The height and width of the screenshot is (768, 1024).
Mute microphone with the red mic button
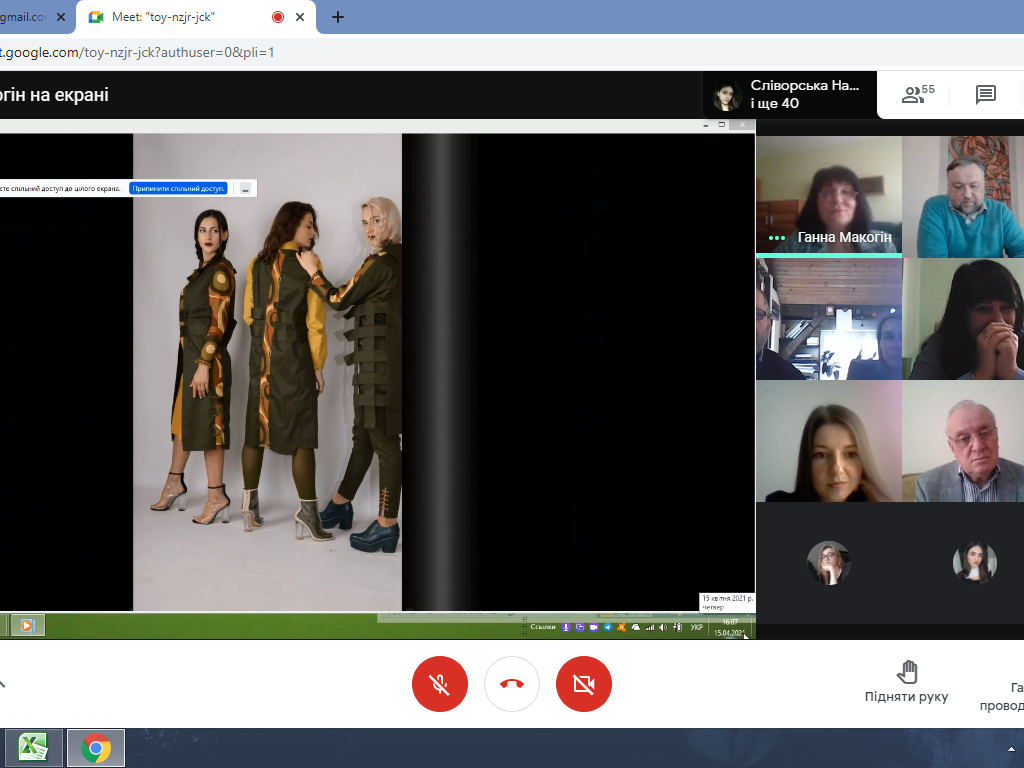tap(439, 684)
